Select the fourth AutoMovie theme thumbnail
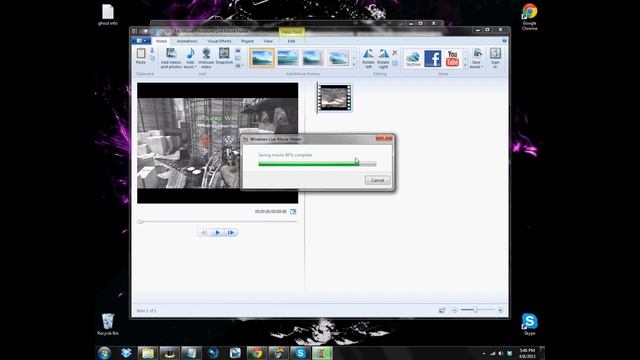 [338, 58]
